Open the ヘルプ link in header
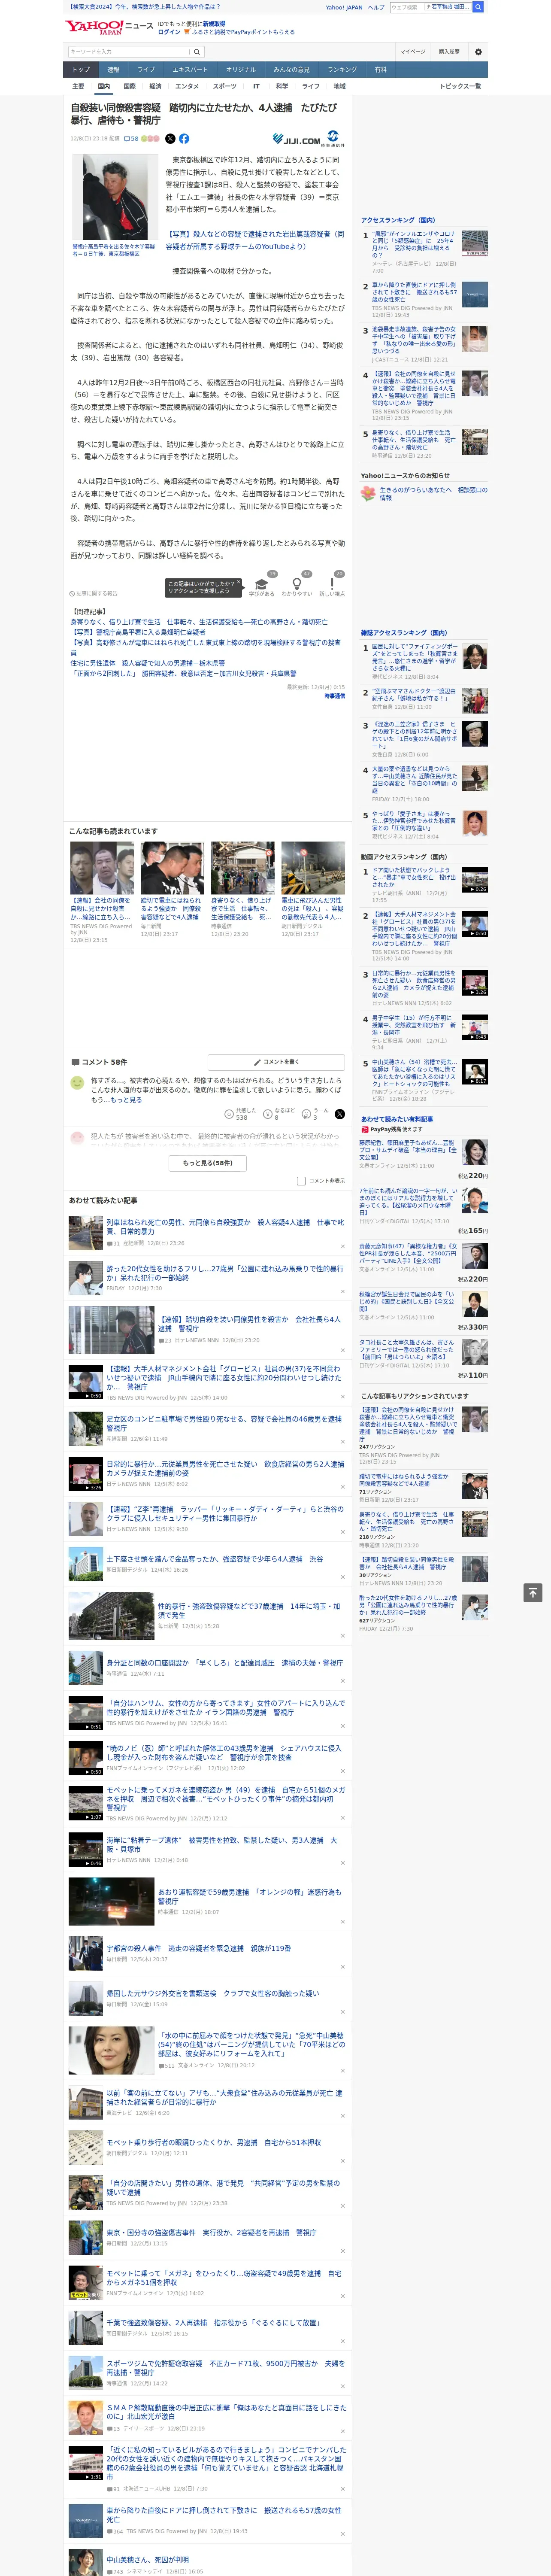Viewport: 551px width, 2576px height. coord(376,7)
